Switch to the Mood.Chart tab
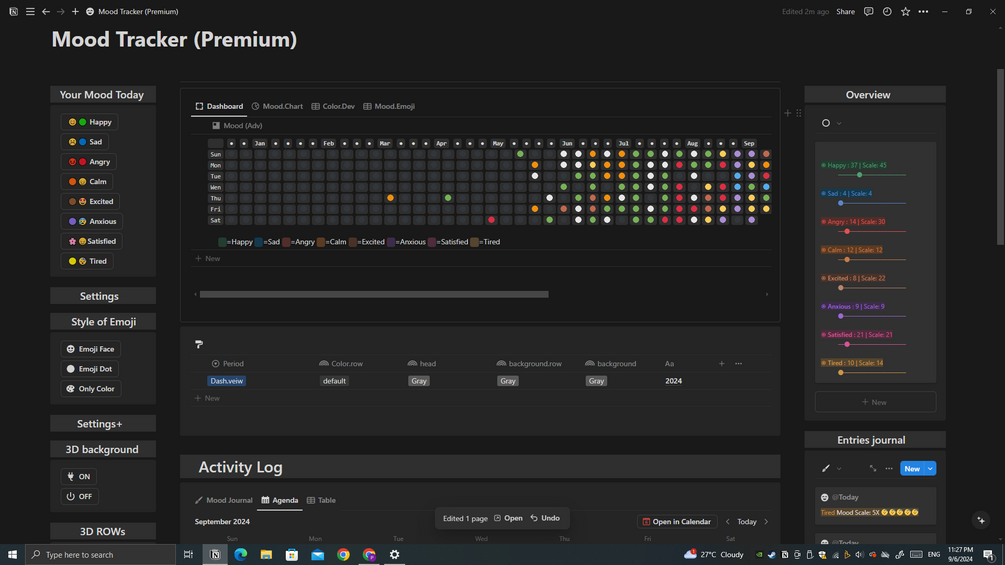Image resolution: width=1005 pixels, height=565 pixels. tap(277, 106)
